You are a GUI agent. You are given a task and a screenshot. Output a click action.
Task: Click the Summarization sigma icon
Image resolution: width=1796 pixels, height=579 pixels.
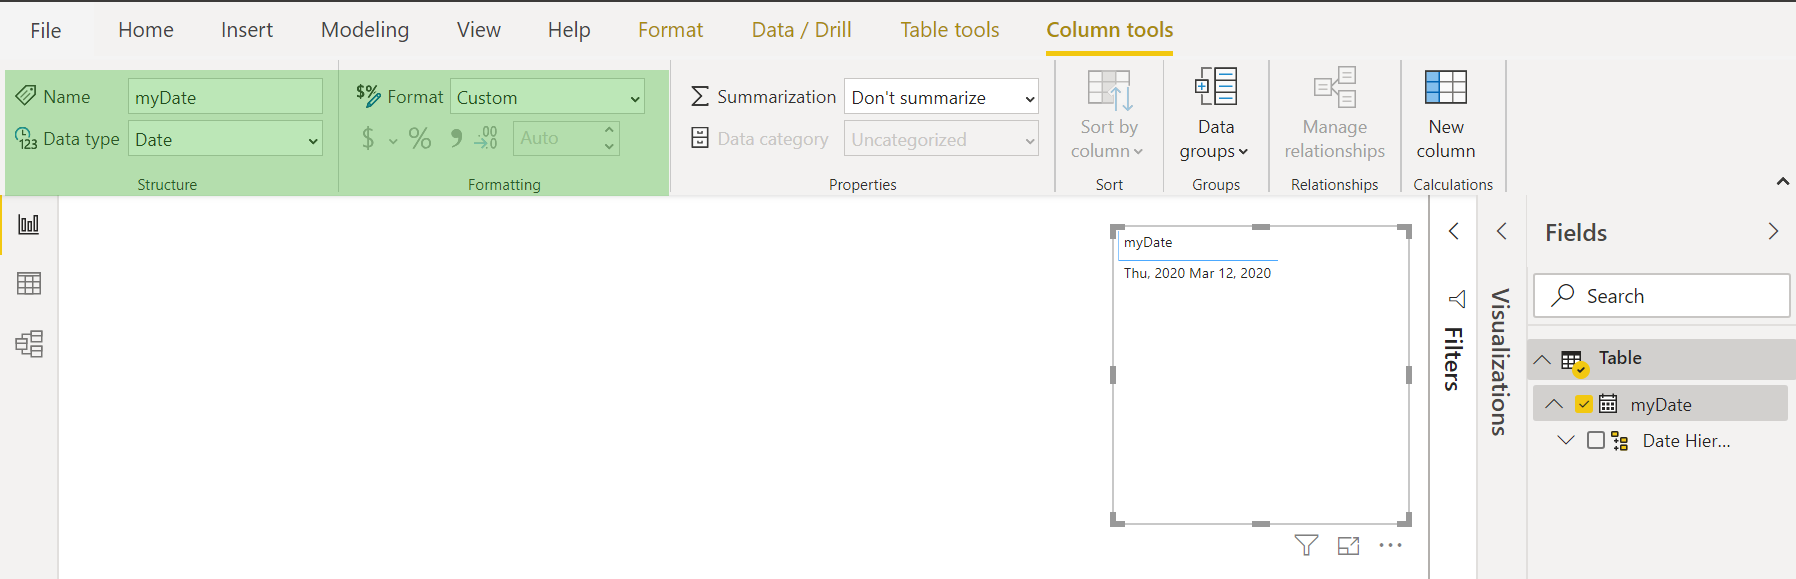click(x=700, y=97)
